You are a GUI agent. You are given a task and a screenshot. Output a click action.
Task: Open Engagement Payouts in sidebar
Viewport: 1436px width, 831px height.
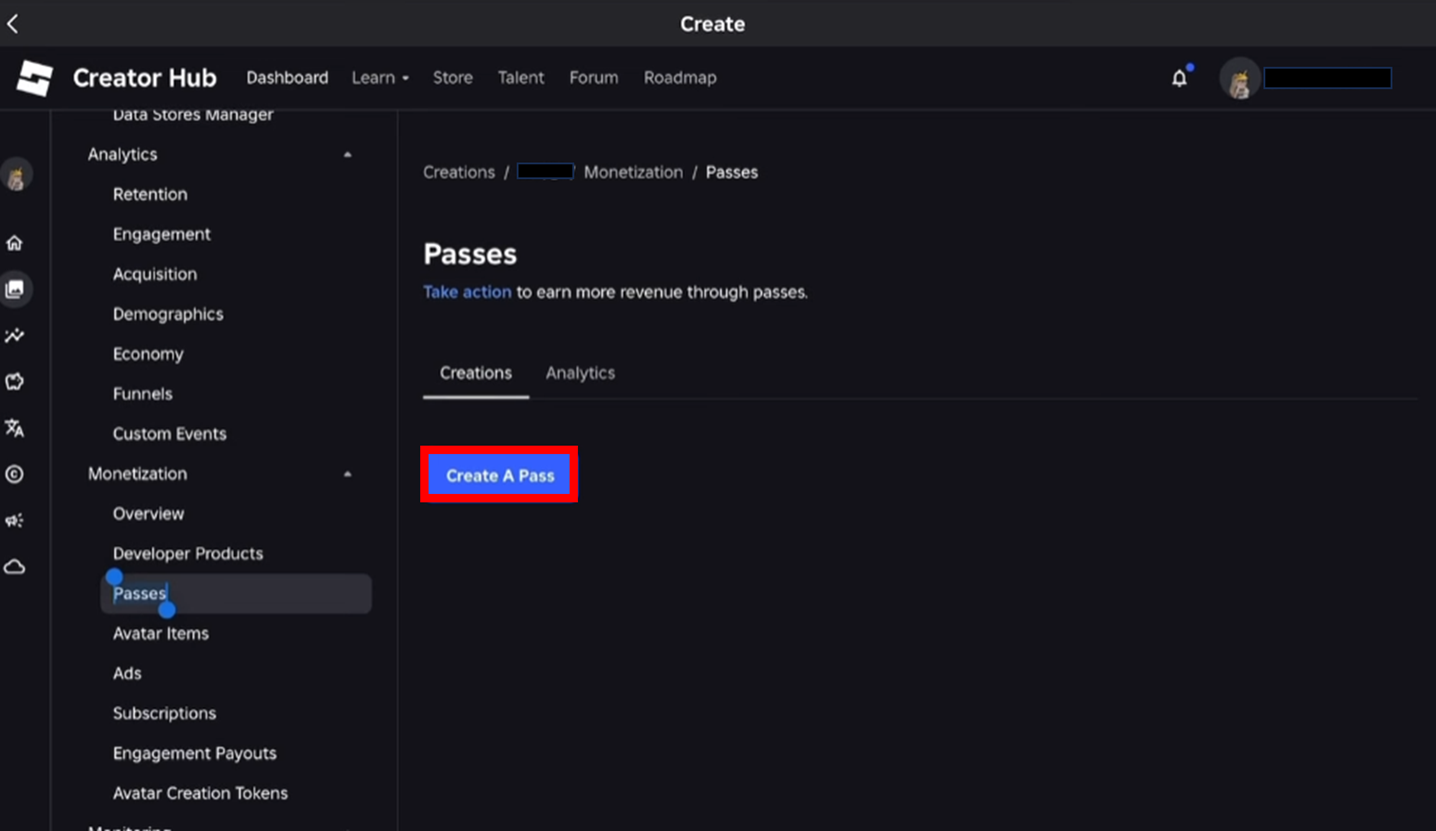195,754
